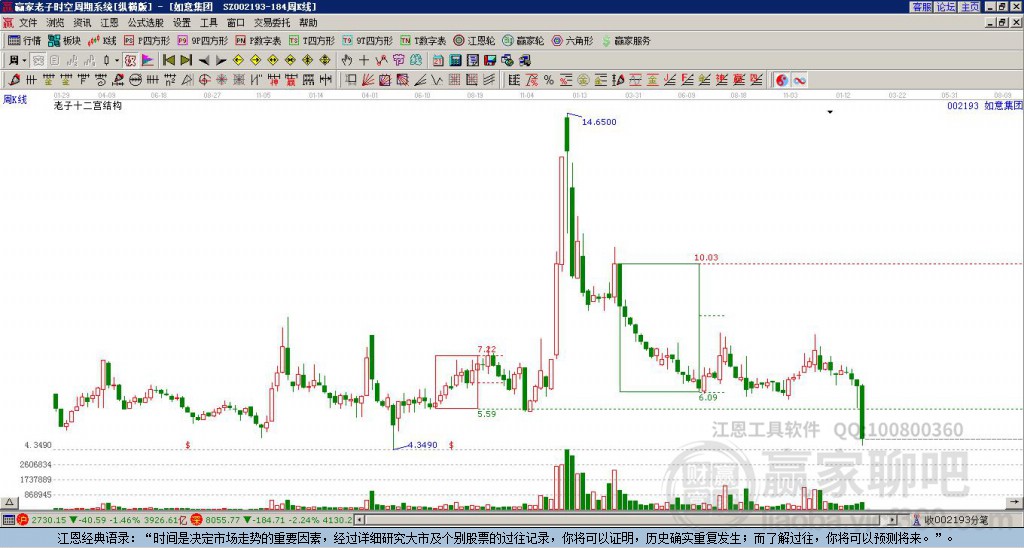Open the 江恩 menu
Image resolution: width=1024 pixels, height=548 pixels.
pos(109,23)
